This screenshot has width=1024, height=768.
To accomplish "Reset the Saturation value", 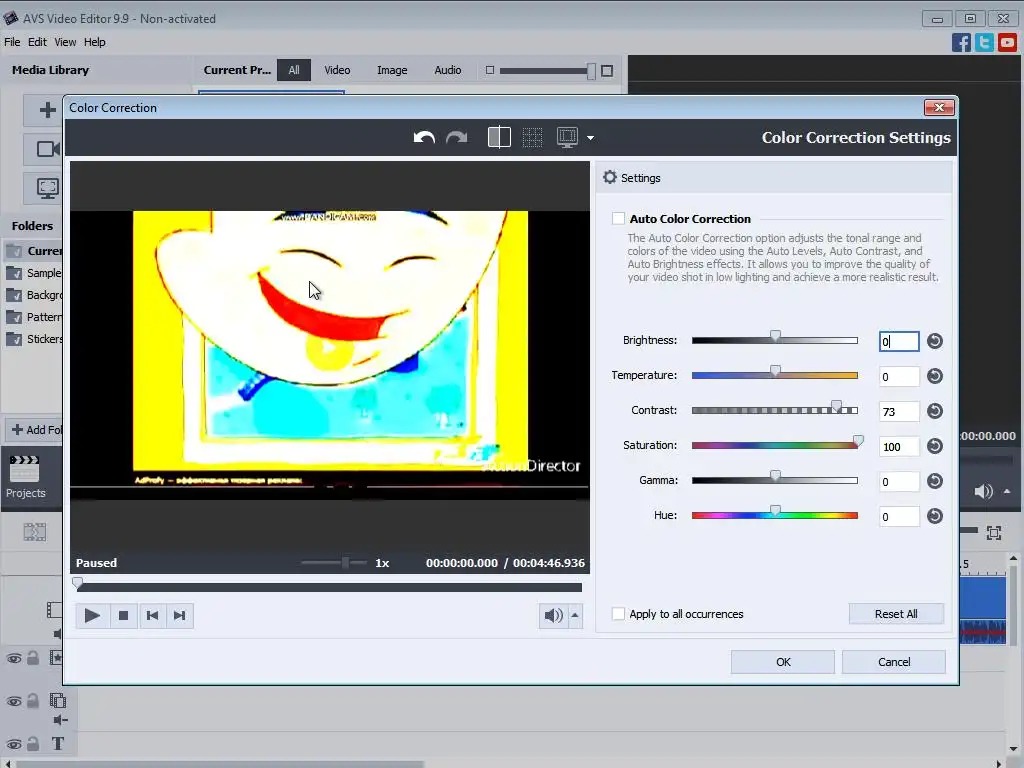I will pos(935,446).
